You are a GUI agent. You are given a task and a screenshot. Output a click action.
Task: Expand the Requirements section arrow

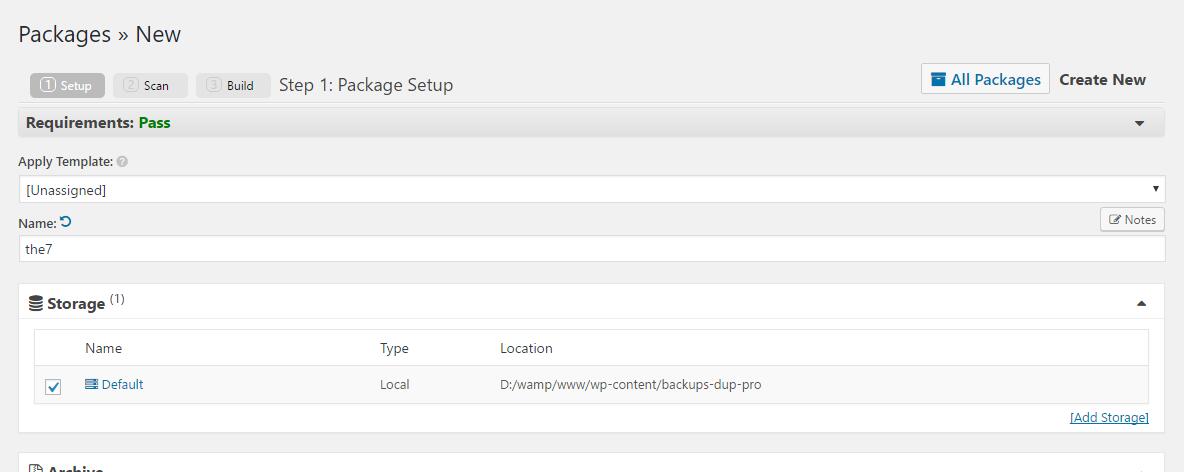click(1139, 123)
